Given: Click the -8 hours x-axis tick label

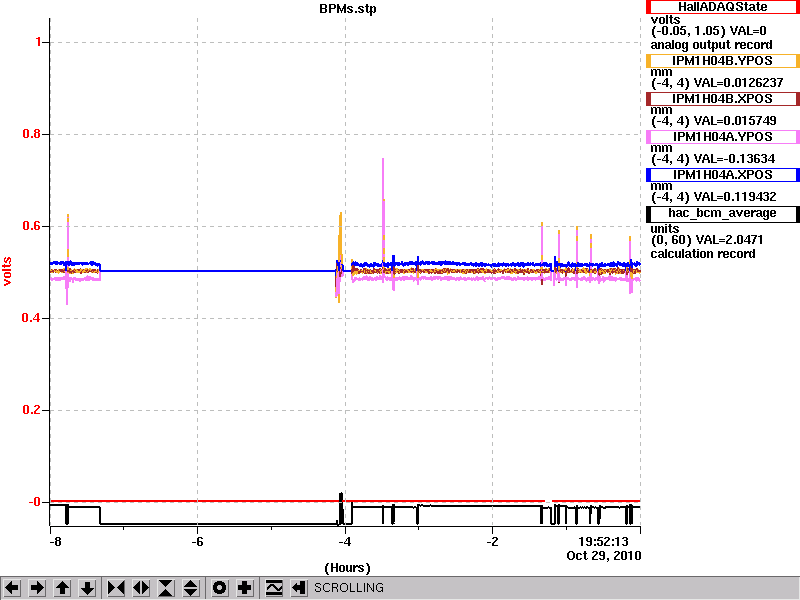Looking at the screenshot, I should tap(55, 542).
